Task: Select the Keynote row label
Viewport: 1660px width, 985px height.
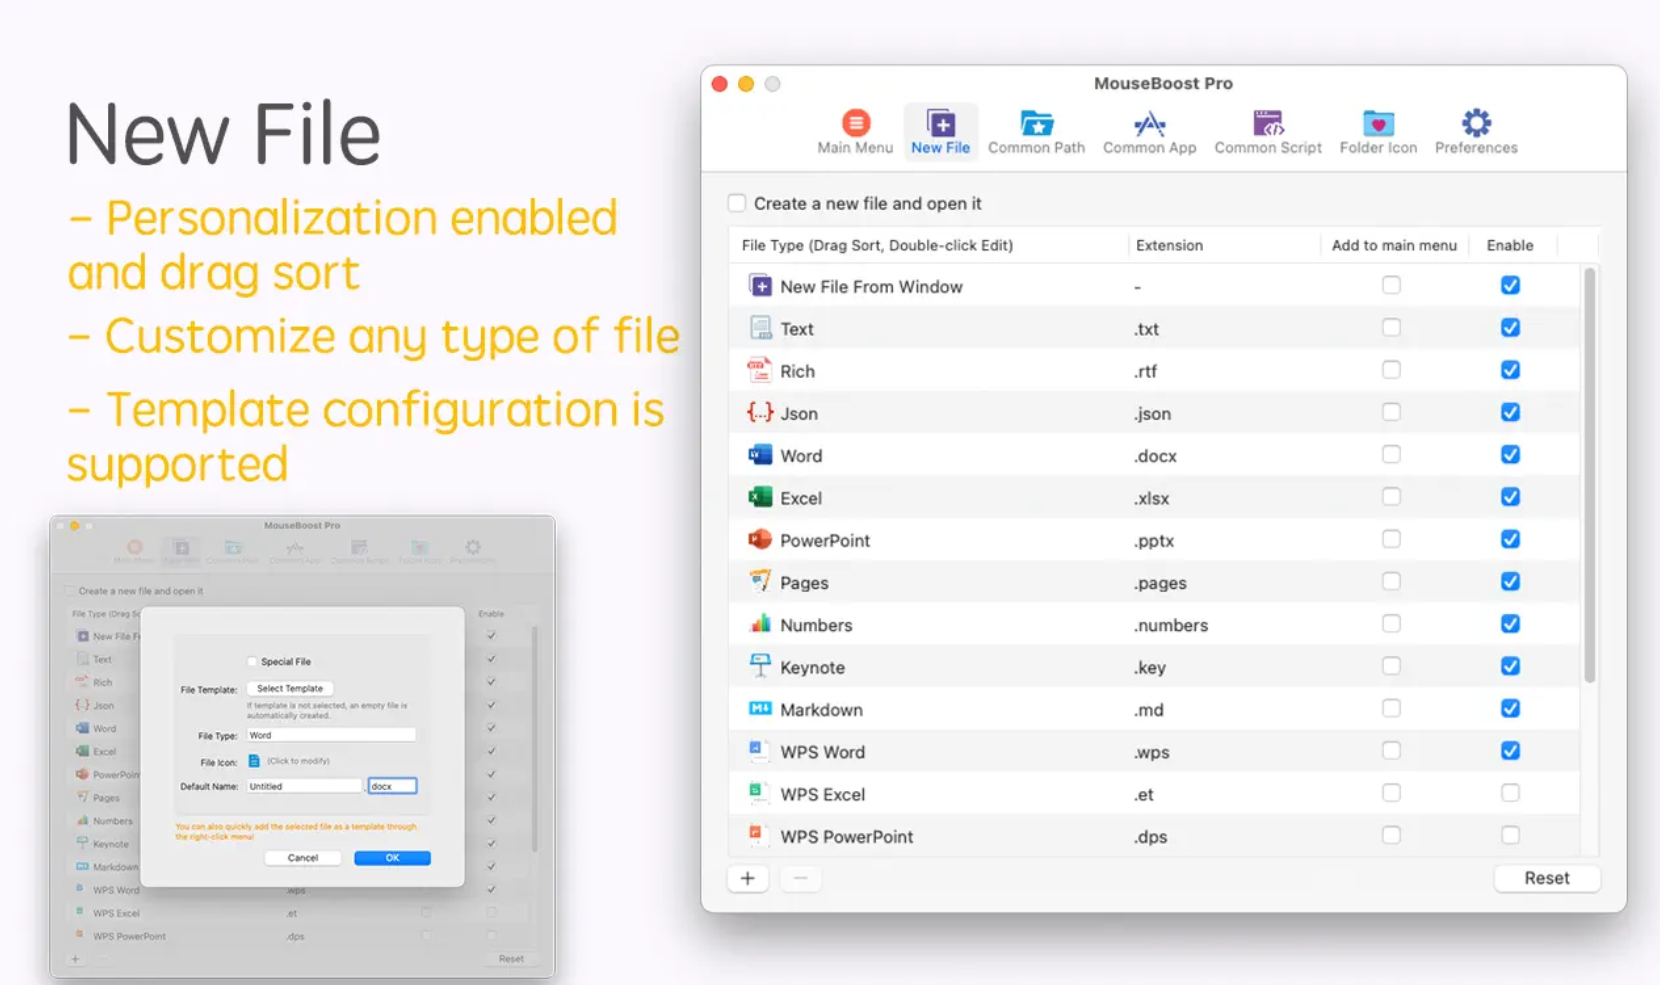Action: 812,667
